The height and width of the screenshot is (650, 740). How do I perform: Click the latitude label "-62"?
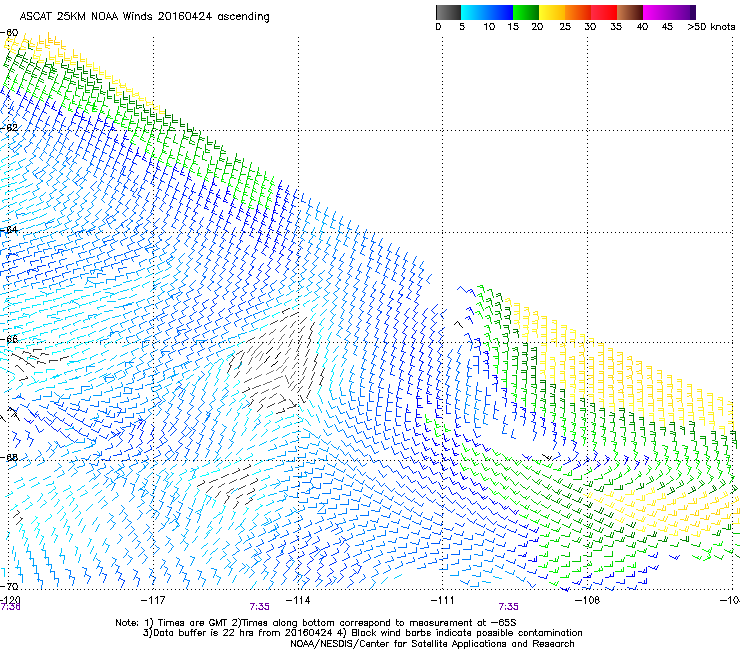[x=9, y=127]
